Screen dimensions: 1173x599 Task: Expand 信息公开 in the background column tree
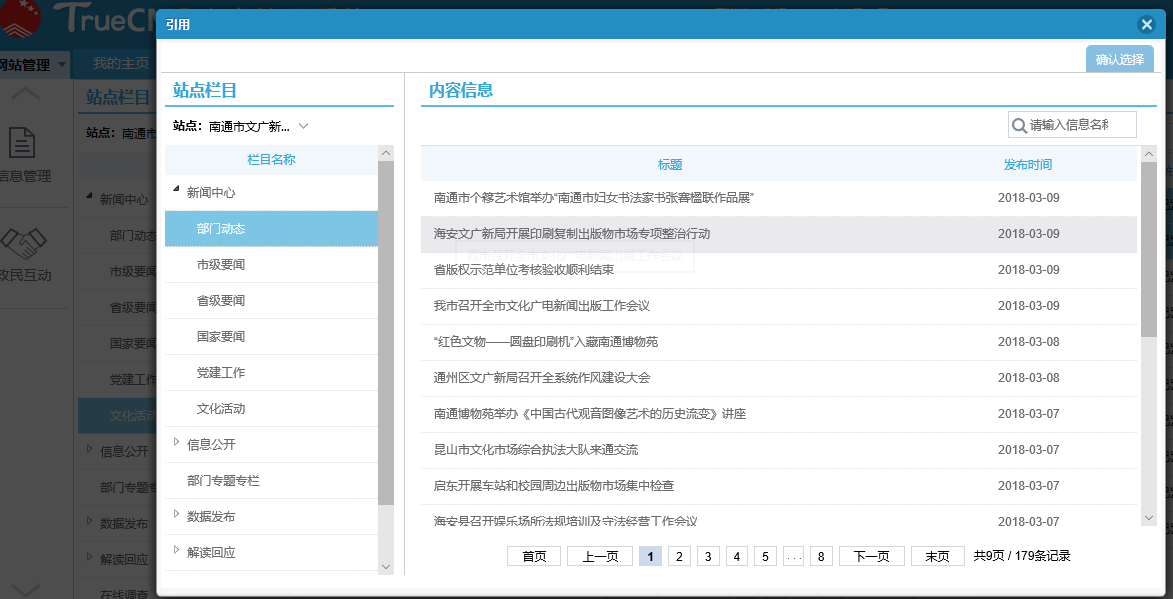(x=90, y=449)
